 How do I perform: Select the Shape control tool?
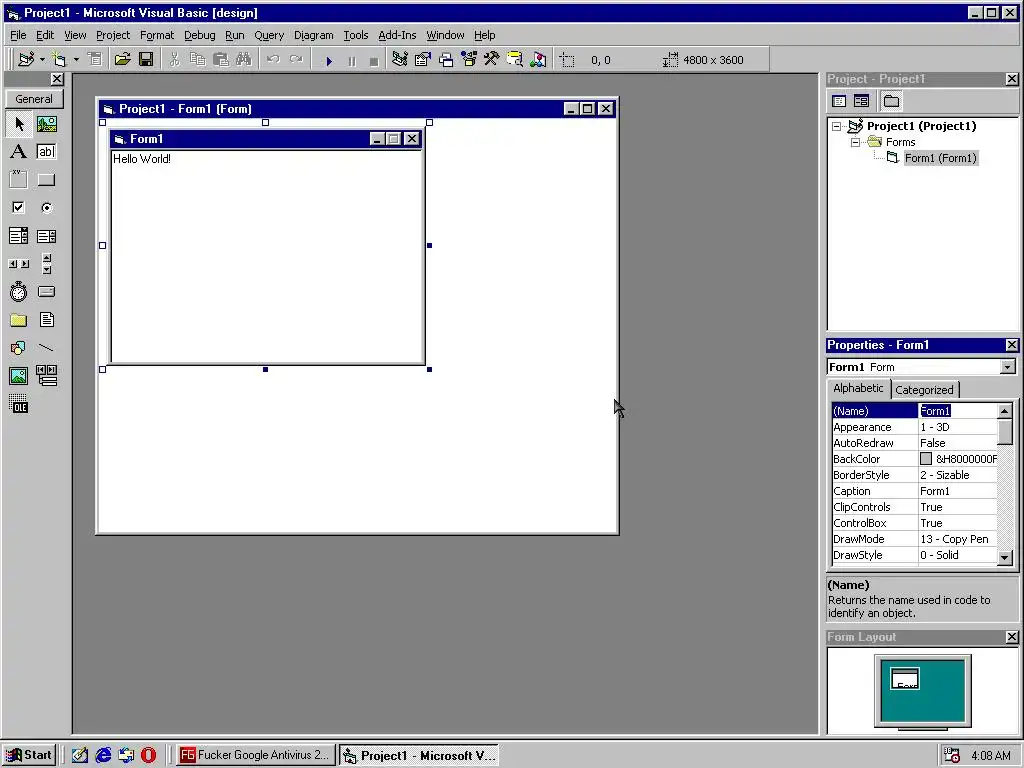coord(19,347)
